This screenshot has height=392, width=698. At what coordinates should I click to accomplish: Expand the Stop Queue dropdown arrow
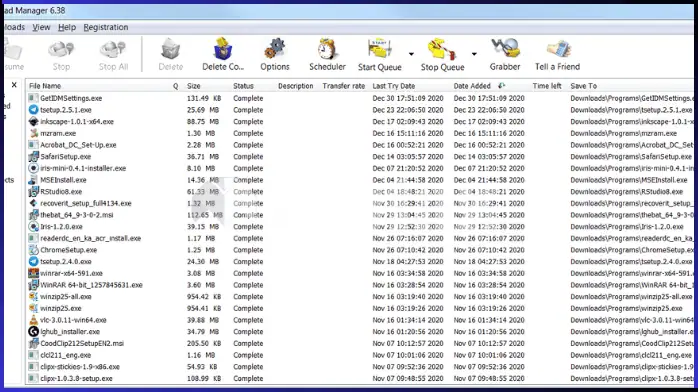coord(474,54)
